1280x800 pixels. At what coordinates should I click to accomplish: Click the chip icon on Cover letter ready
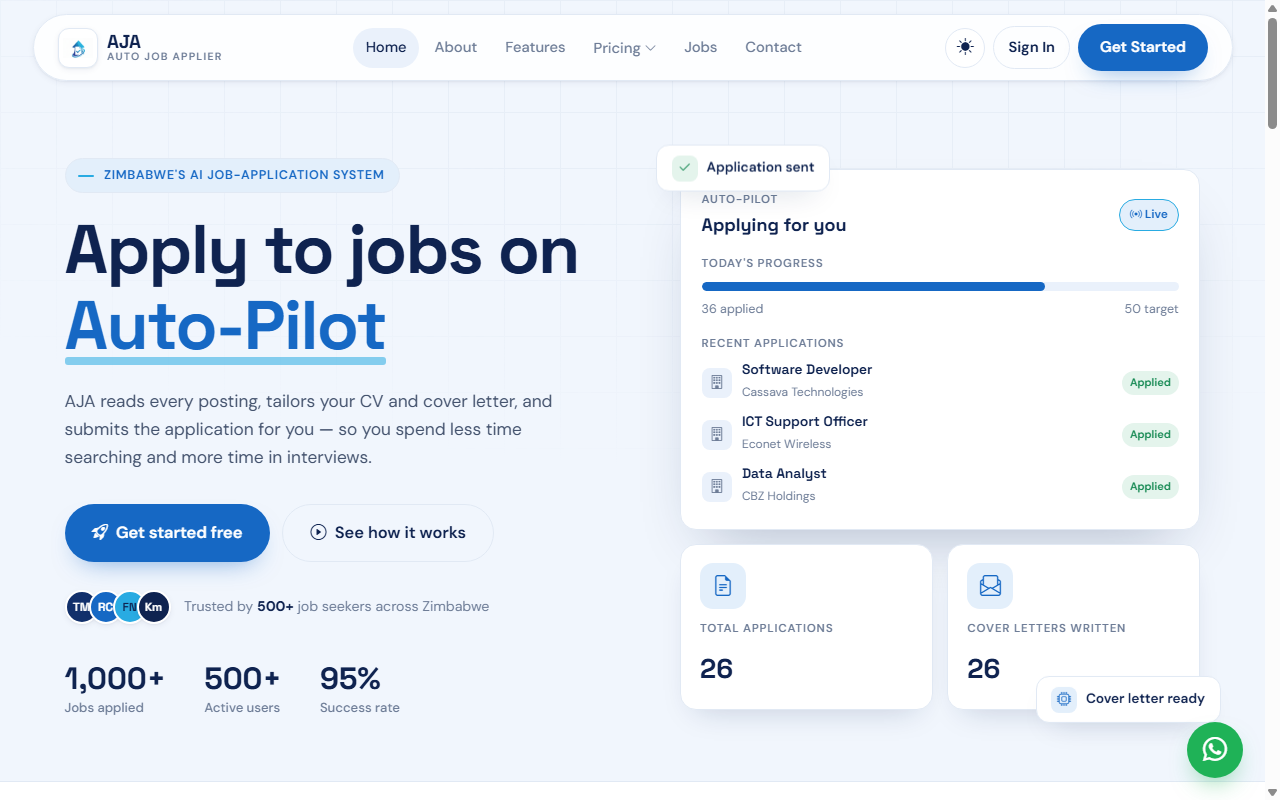pos(1064,699)
